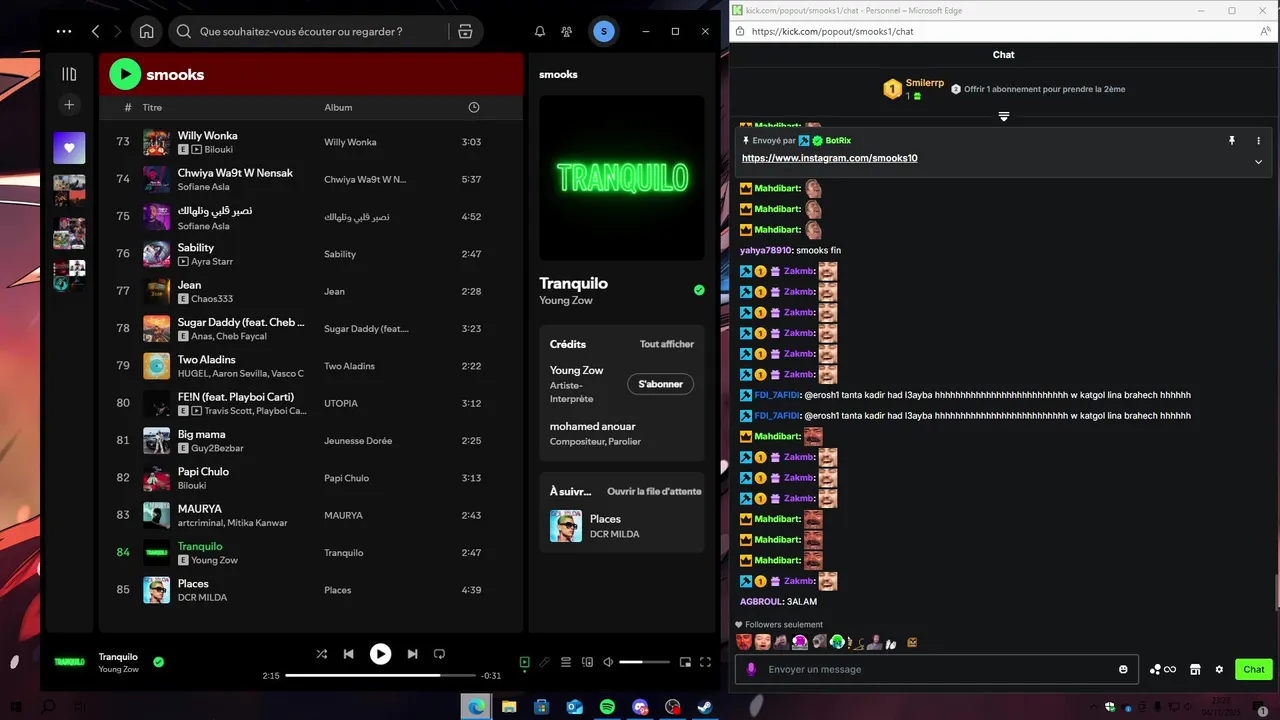
Task: Open Spotify home page
Action: (146, 31)
